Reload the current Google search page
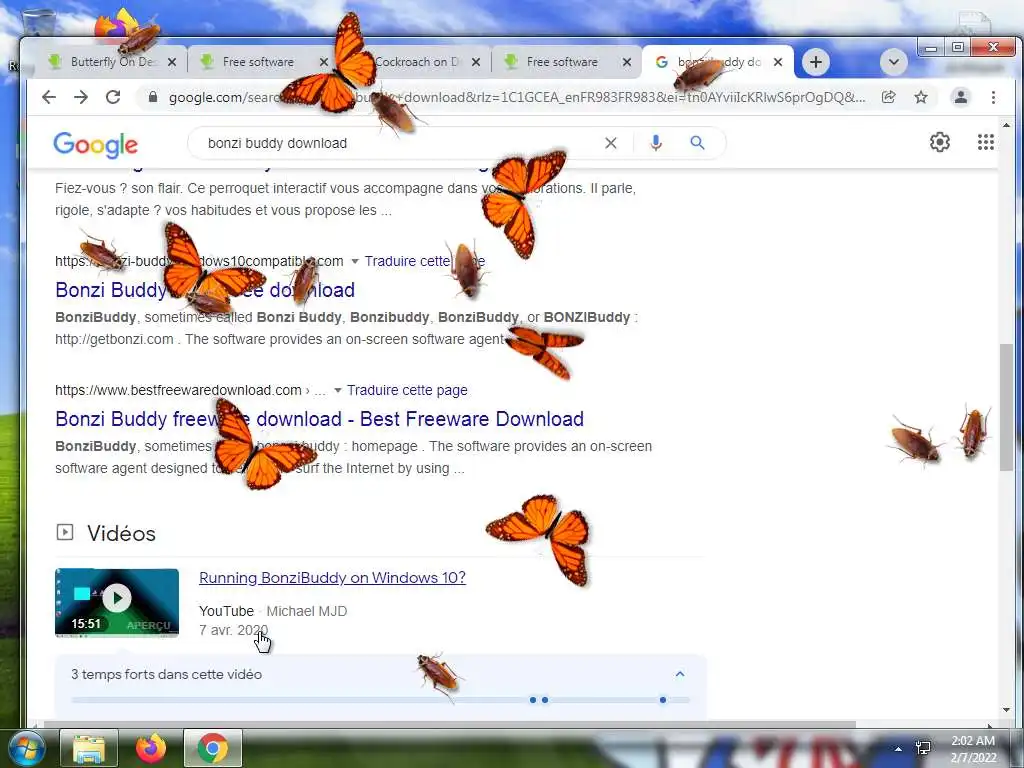The width and height of the screenshot is (1024, 768). click(113, 97)
